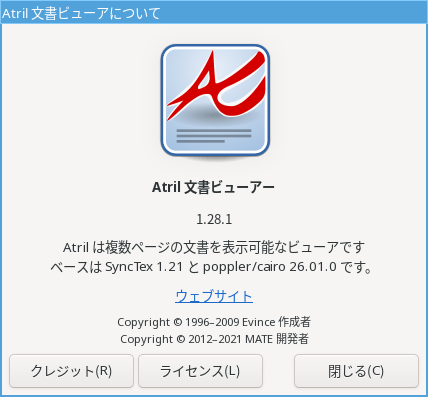Screen dimensions: 428x397
Task: Click the 'Copyright © 2012–2021 MATE 開発者' line
Action: [214, 339]
